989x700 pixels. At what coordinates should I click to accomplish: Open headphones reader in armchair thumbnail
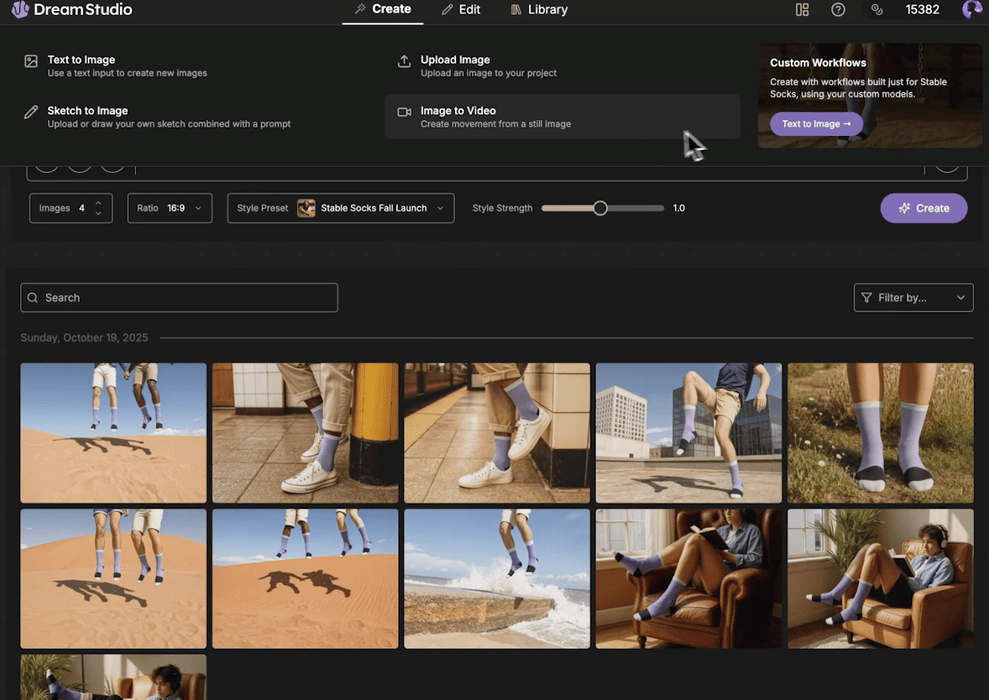click(x=881, y=579)
